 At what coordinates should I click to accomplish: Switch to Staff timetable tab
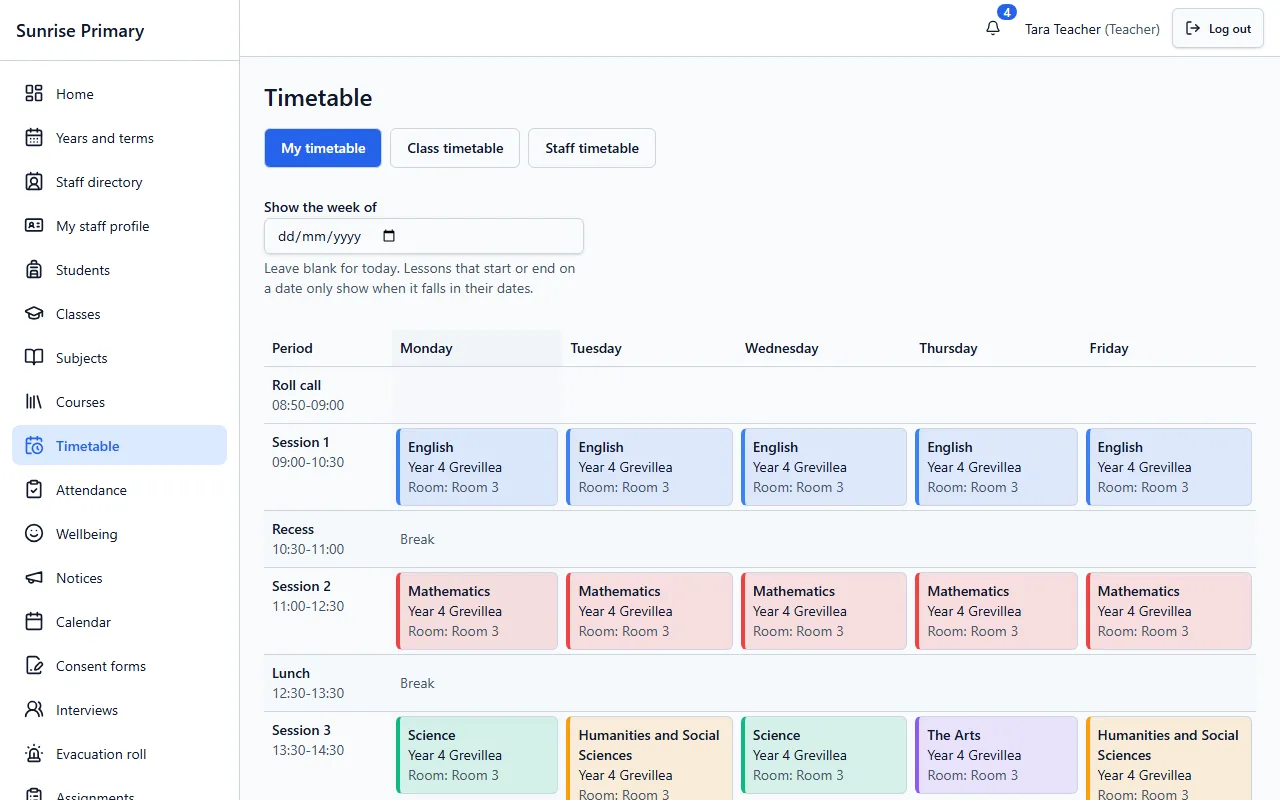[x=592, y=148]
